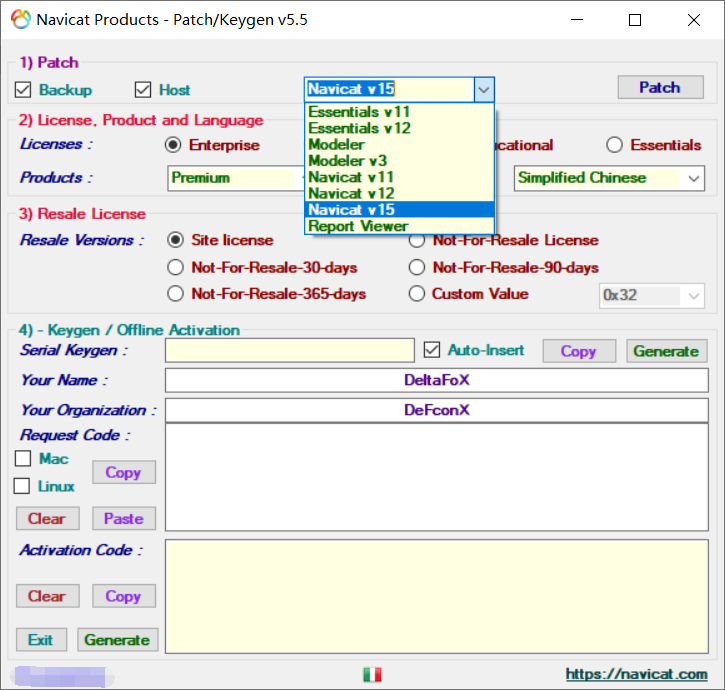
Task: Choose Not-For-Resale-30-days option
Action: click(x=175, y=267)
